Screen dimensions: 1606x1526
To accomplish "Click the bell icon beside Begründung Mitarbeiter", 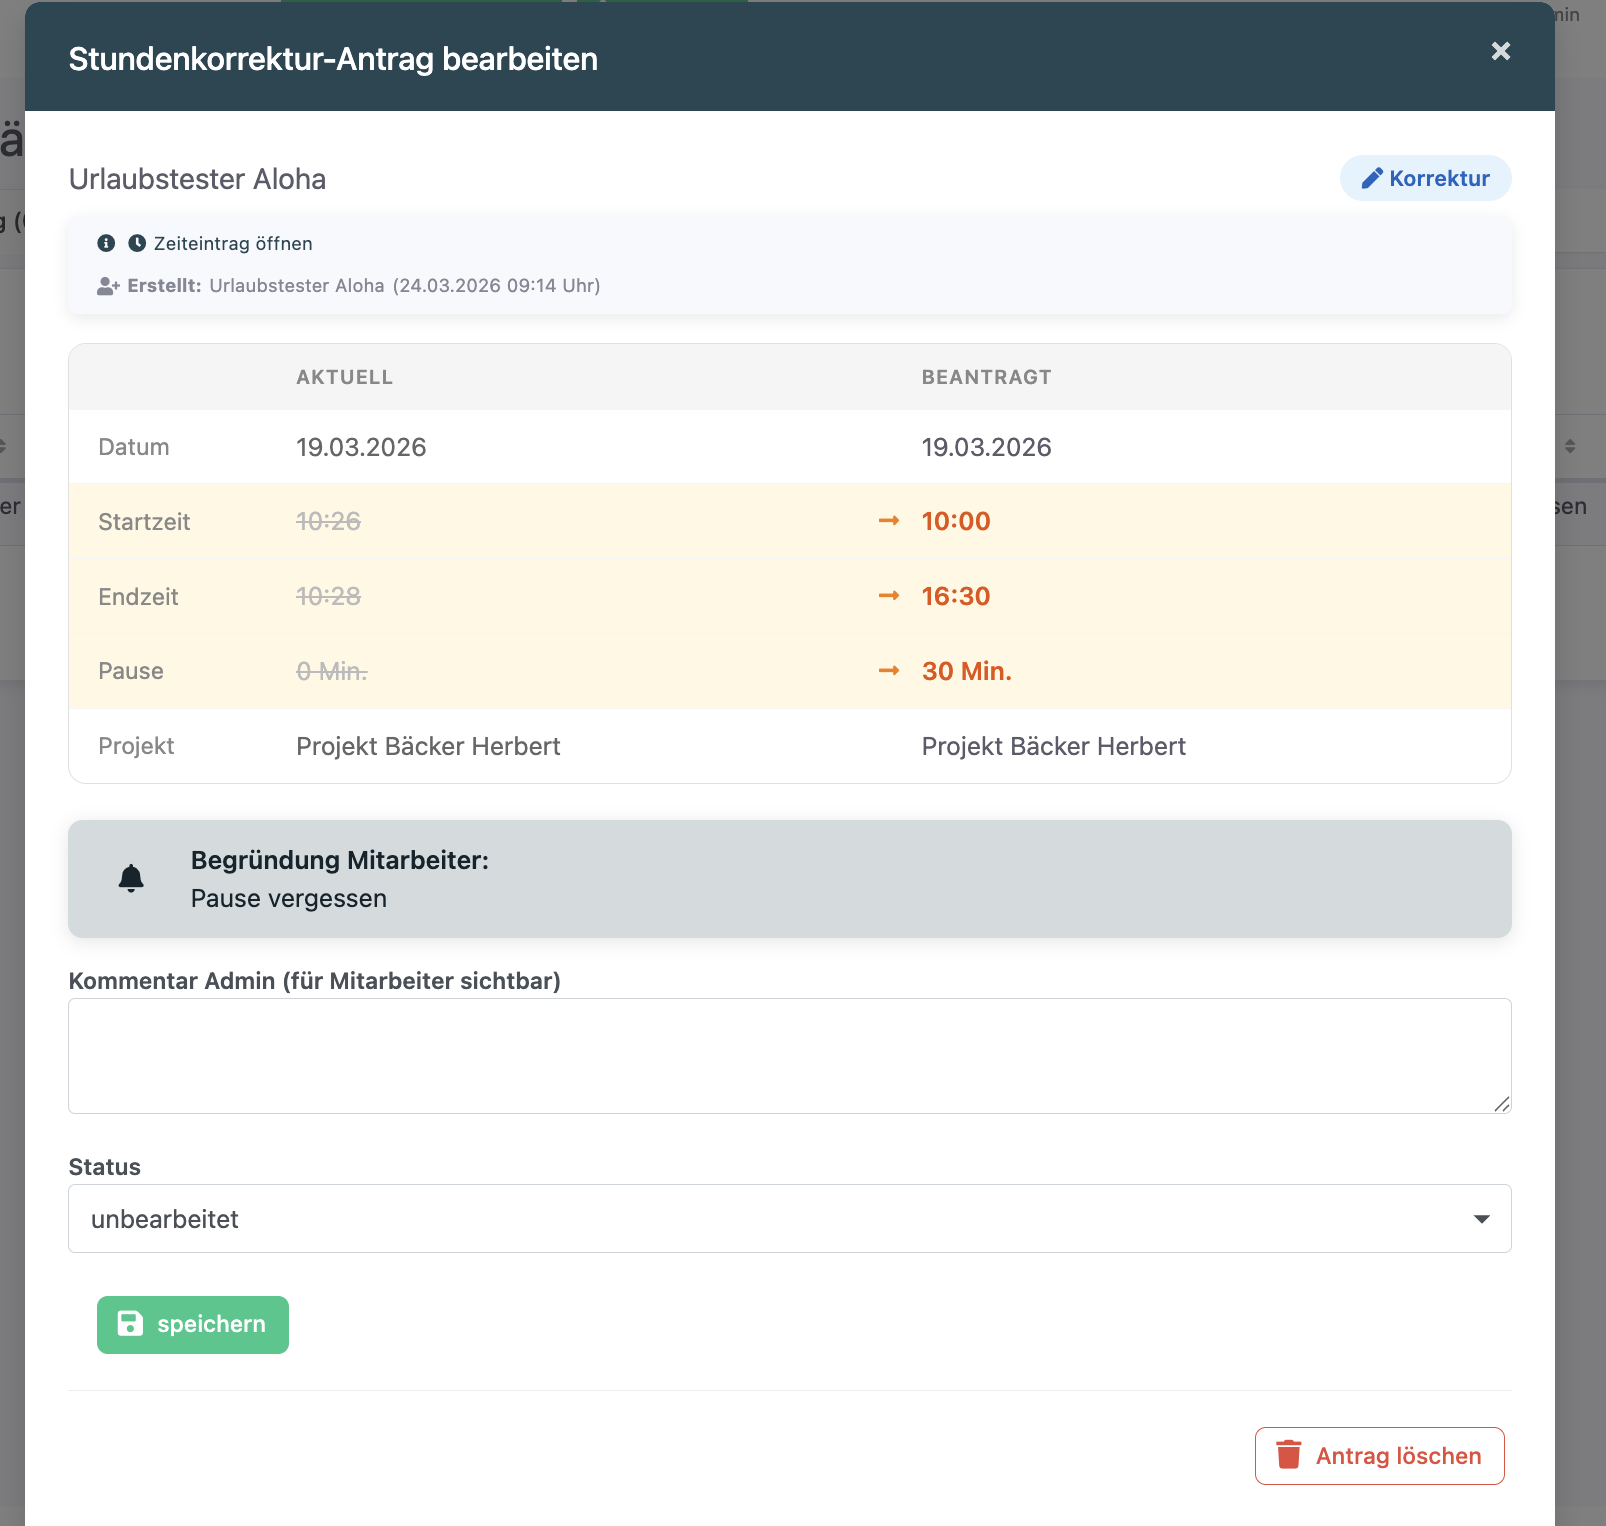I will click(131, 878).
